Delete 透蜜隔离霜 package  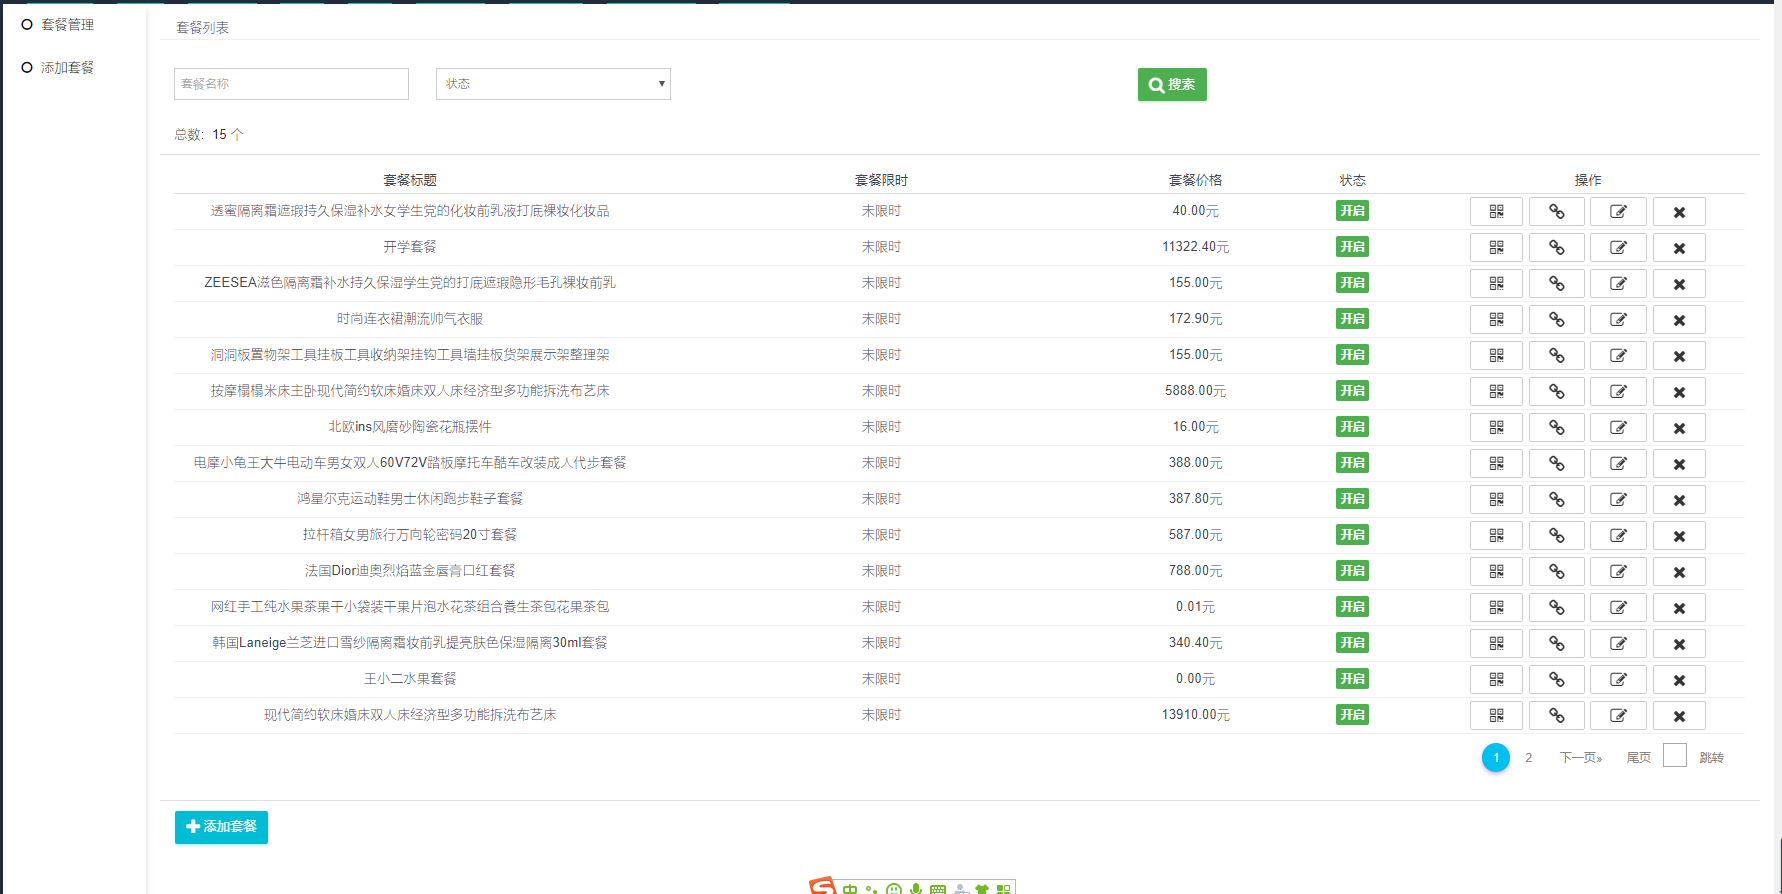[1679, 211]
